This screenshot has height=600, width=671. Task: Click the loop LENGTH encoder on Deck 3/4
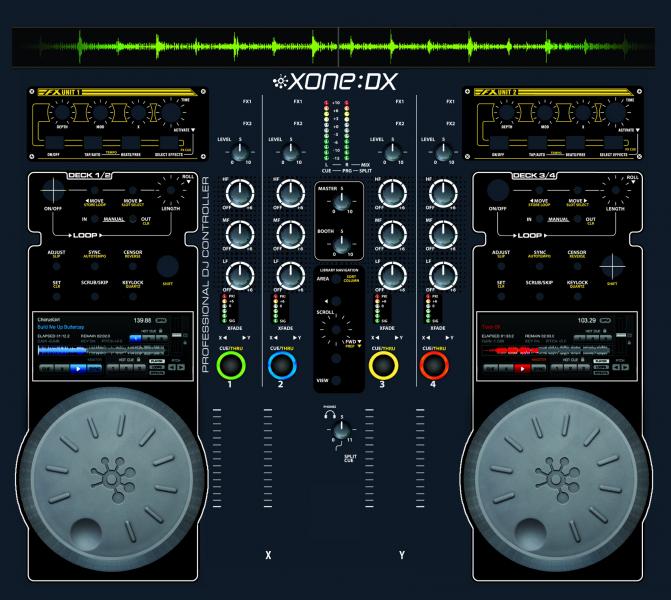click(615, 190)
